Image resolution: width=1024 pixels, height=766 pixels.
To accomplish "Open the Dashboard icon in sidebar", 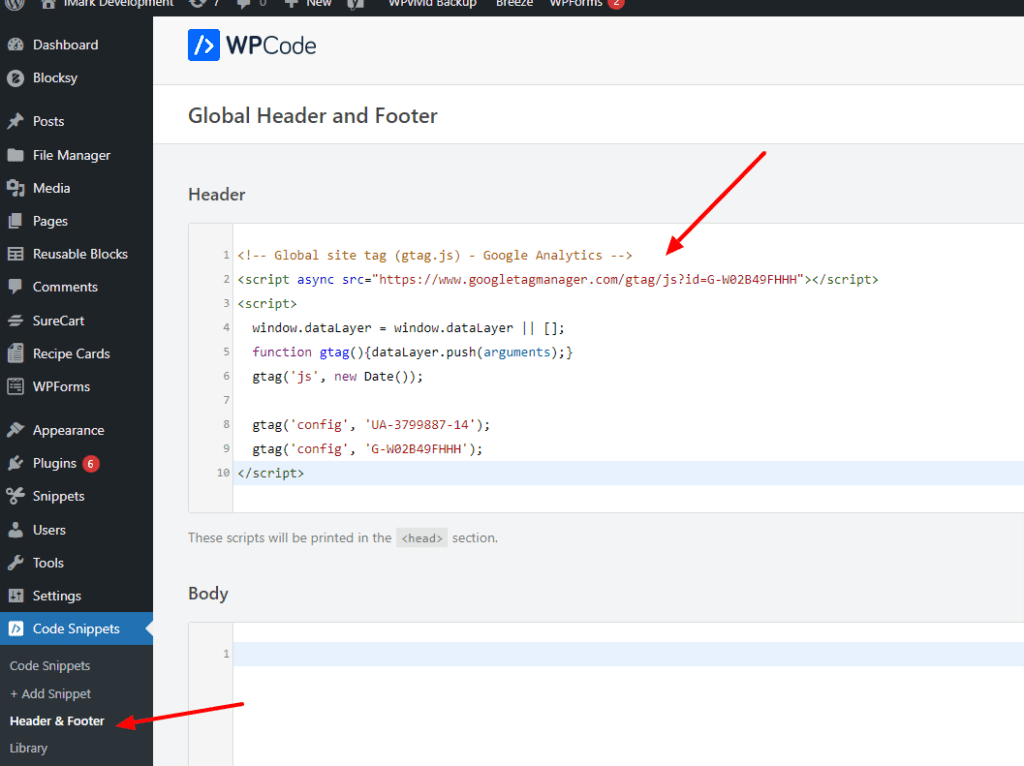I will [x=16, y=44].
